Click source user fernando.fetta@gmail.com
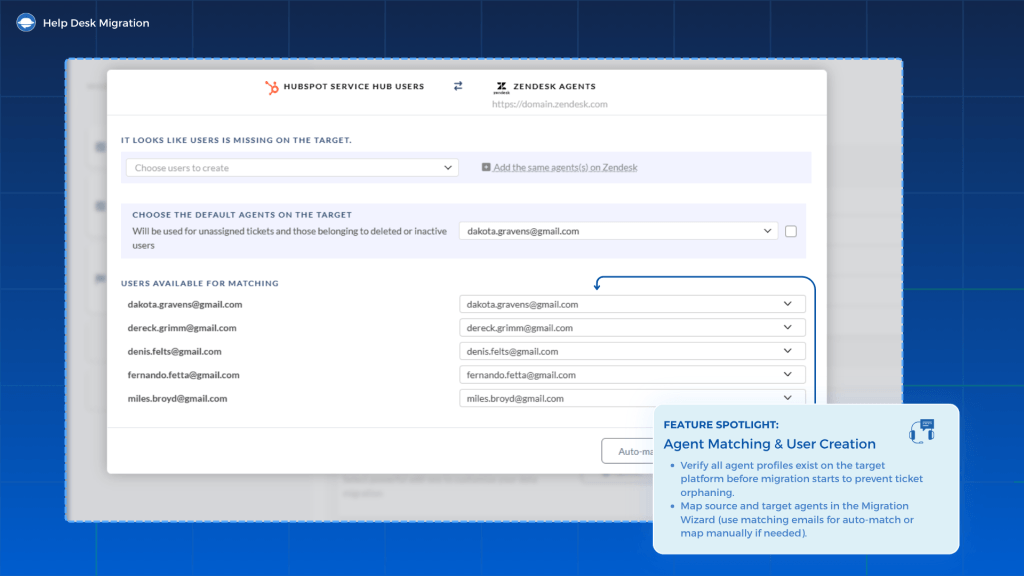Viewport: 1024px width, 576px height. 184,375
